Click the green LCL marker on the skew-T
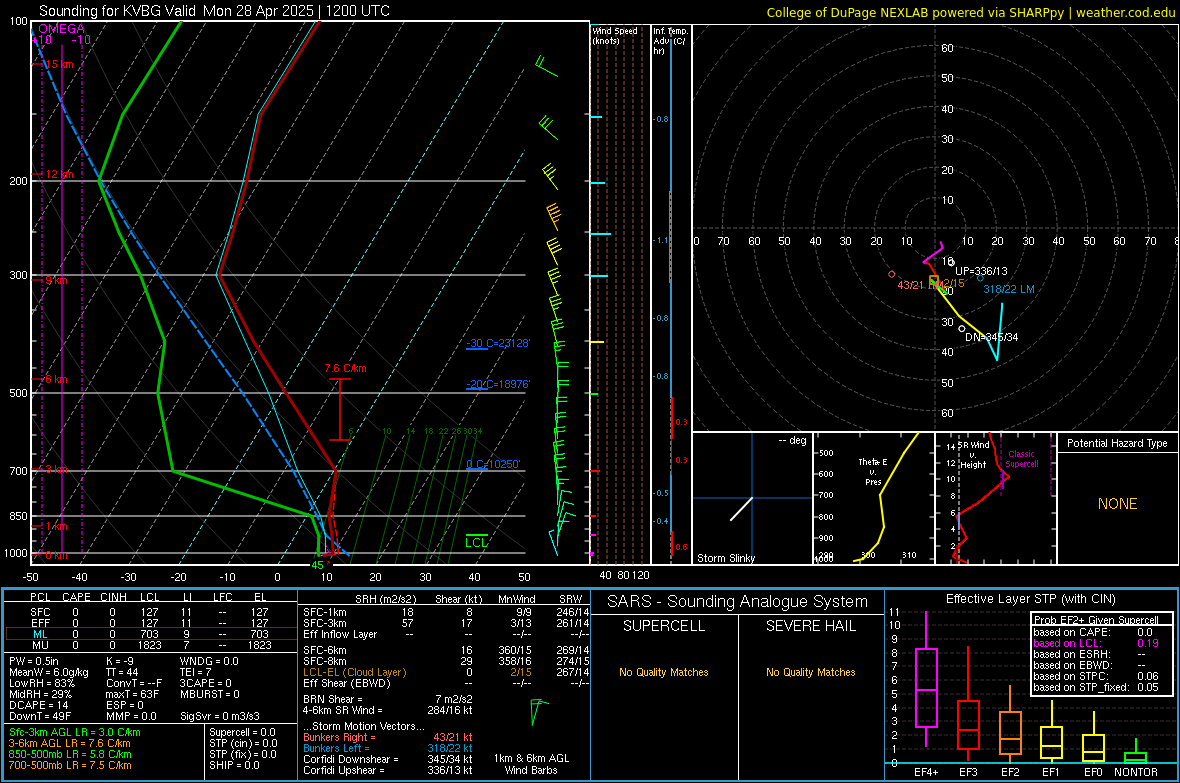The width and height of the screenshot is (1180, 783). (476, 542)
